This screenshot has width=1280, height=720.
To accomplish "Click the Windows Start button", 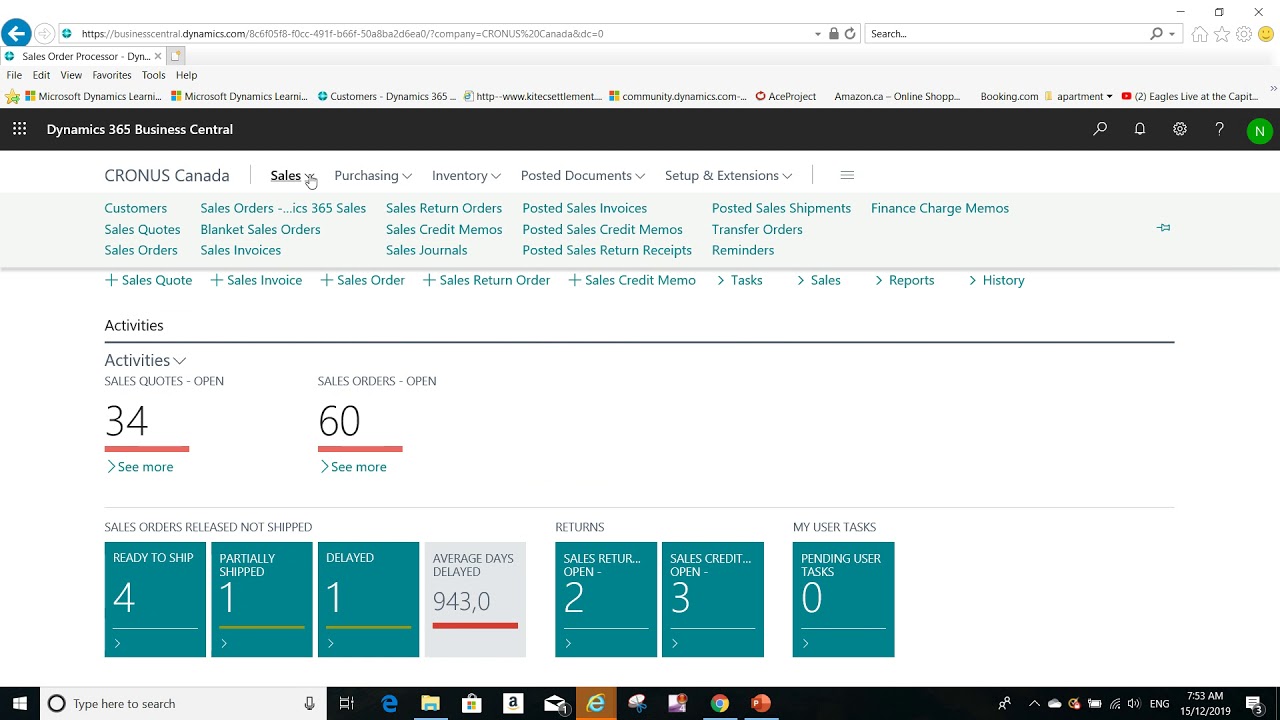I will pos(20,703).
